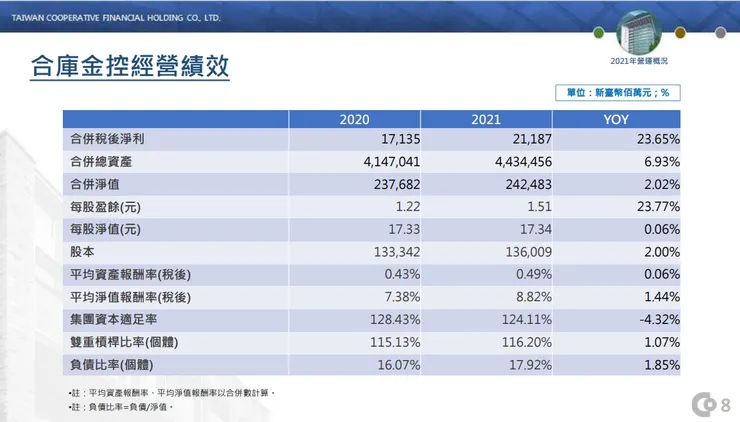Click the circular building photo above 2021年營運概況

pos(639,32)
